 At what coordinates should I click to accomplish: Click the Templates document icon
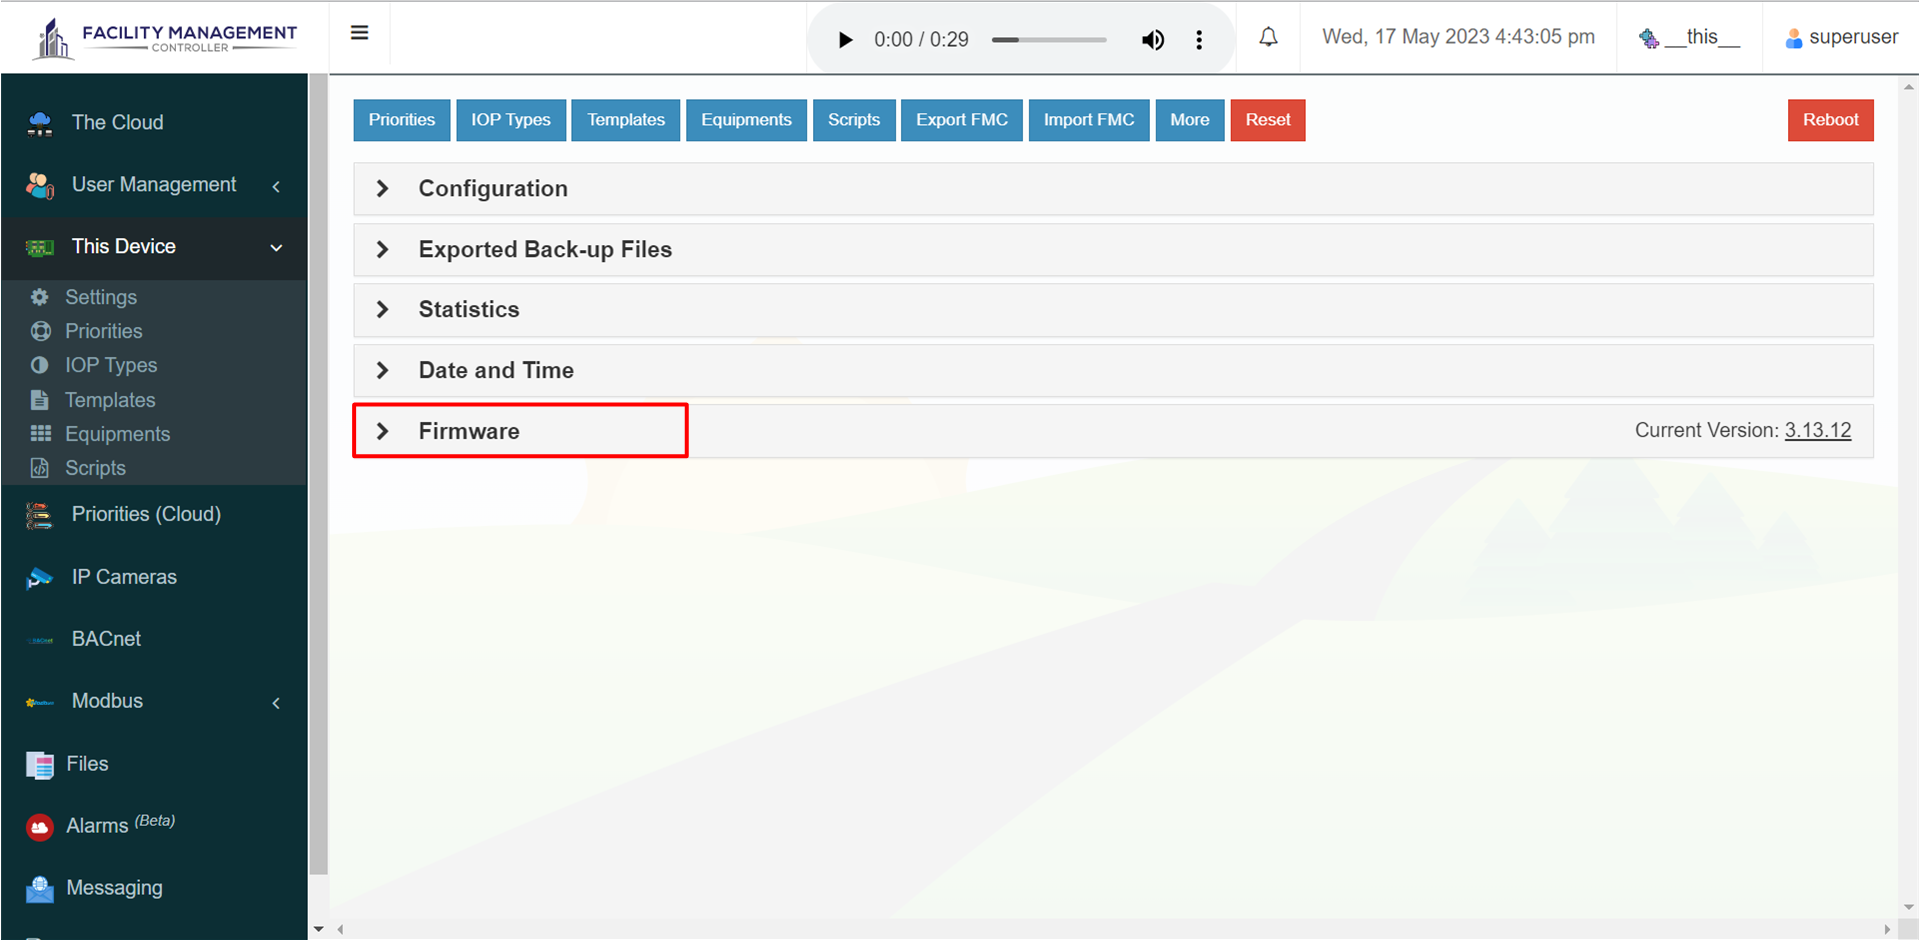click(x=40, y=400)
